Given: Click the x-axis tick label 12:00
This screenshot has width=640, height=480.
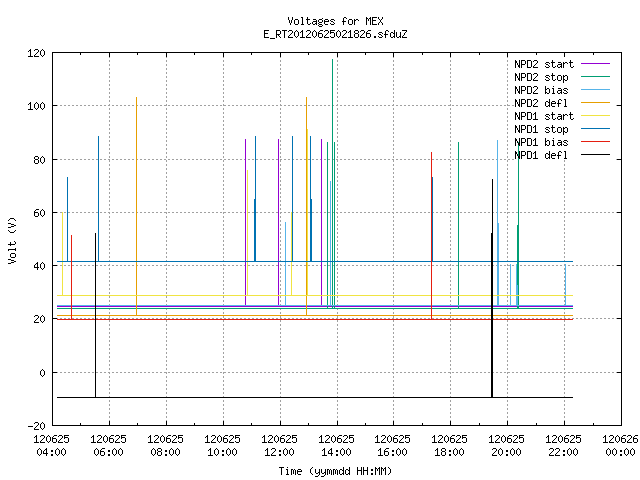Looking at the screenshot, I should [x=280, y=452].
